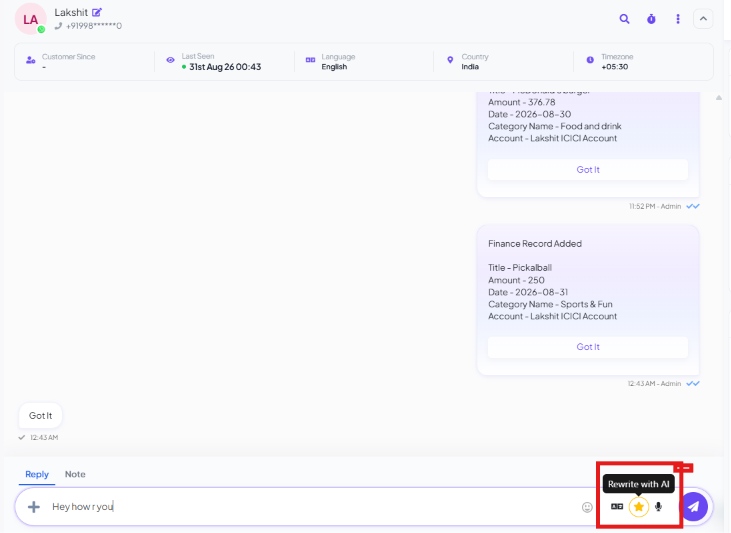
Task: Click the Title - Pickalball line
Action: pyautogui.click(x=520, y=268)
